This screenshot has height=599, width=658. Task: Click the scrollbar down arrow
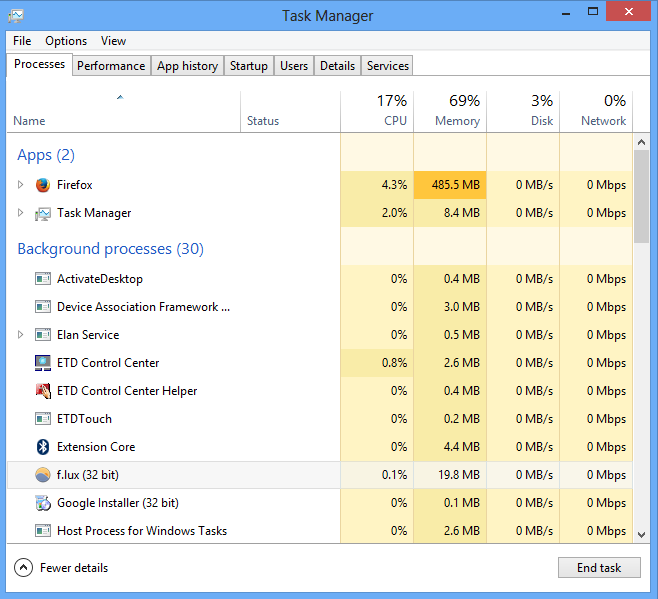tap(641, 535)
